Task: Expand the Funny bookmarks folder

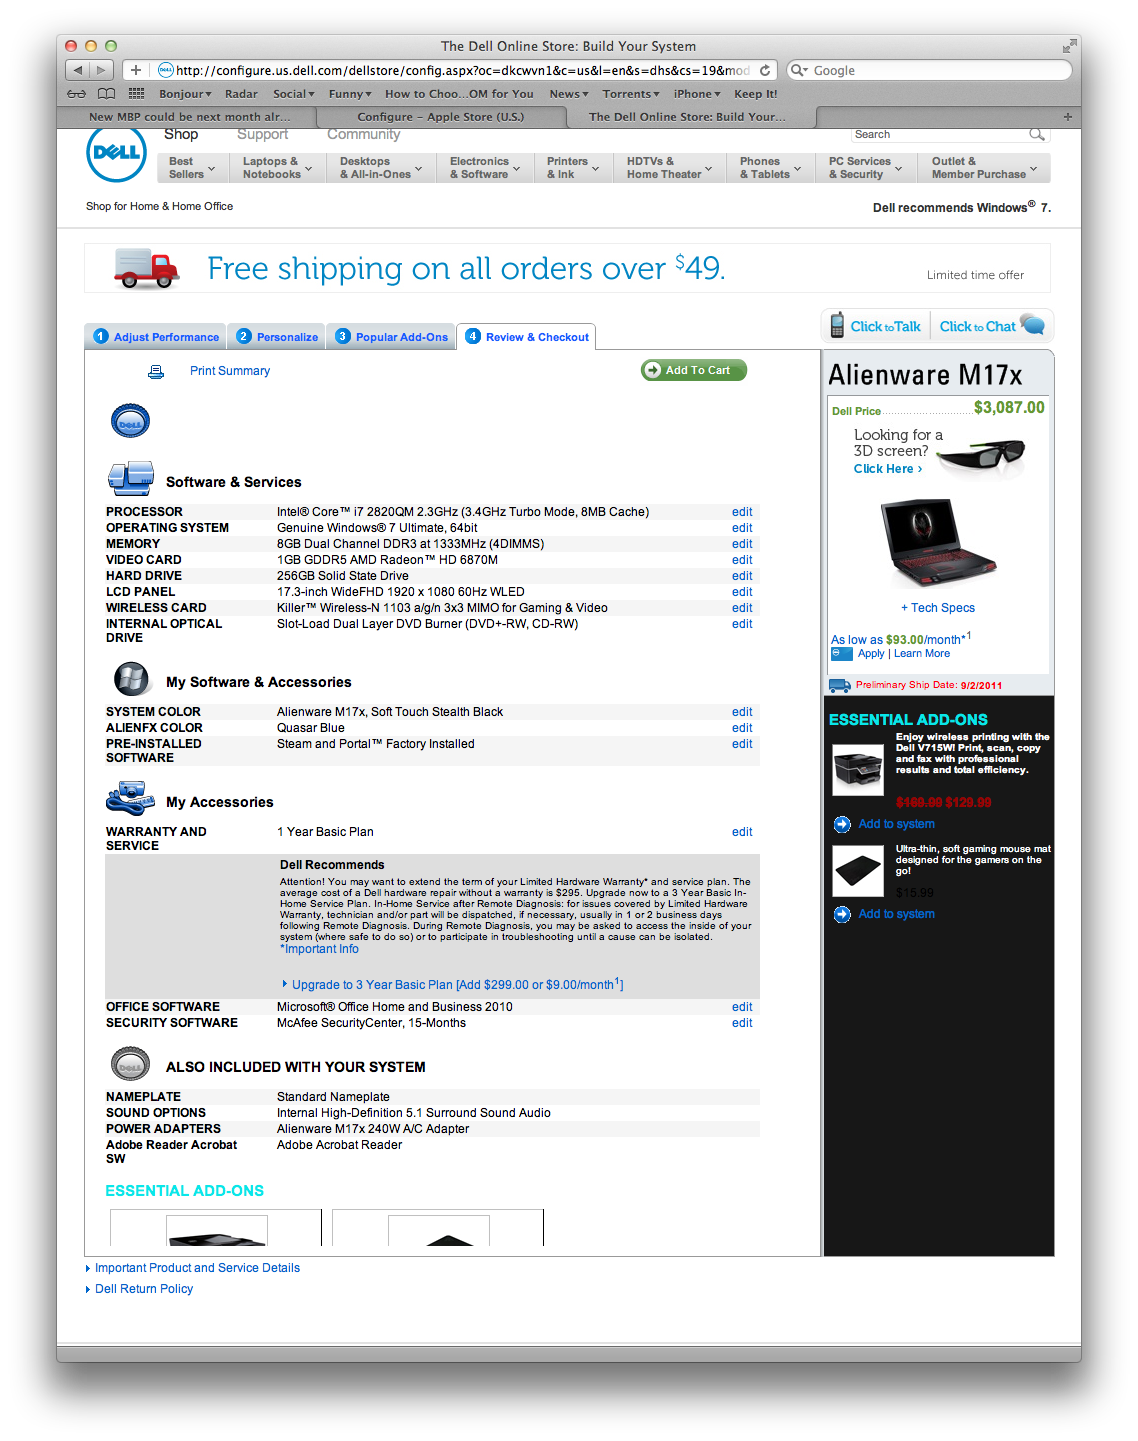Action: coord(350,94)
